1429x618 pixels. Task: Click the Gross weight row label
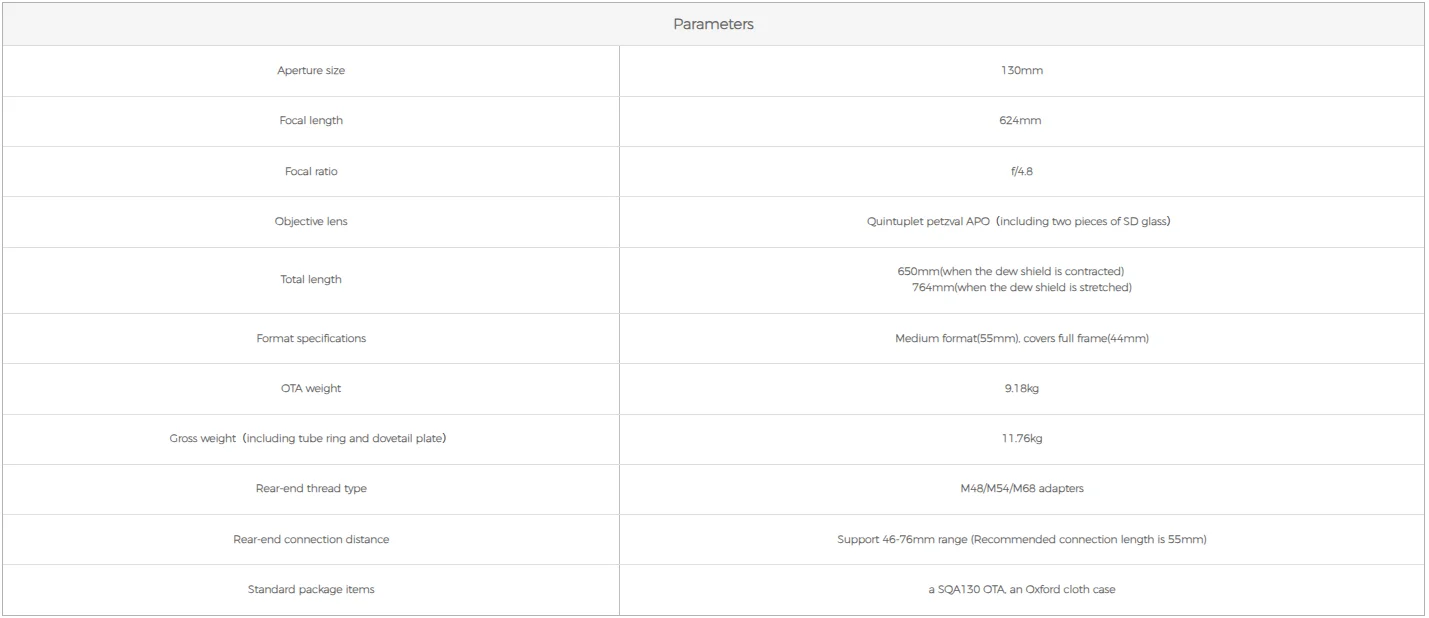(x=308, y=439)
